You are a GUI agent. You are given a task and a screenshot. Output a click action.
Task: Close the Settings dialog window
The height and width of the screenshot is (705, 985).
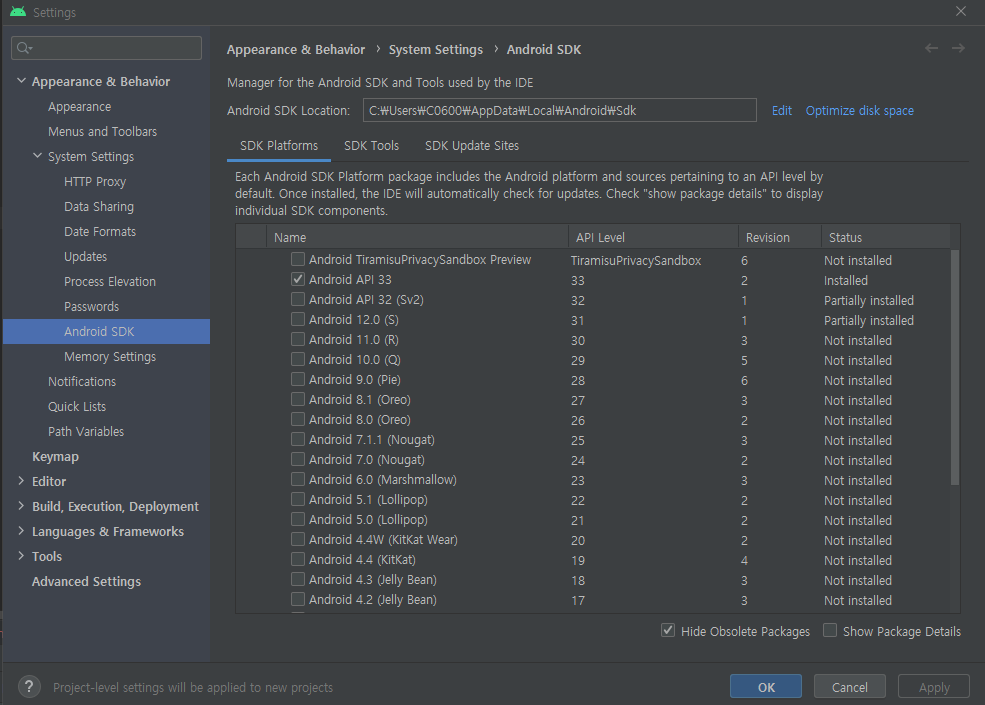[961, 11]
